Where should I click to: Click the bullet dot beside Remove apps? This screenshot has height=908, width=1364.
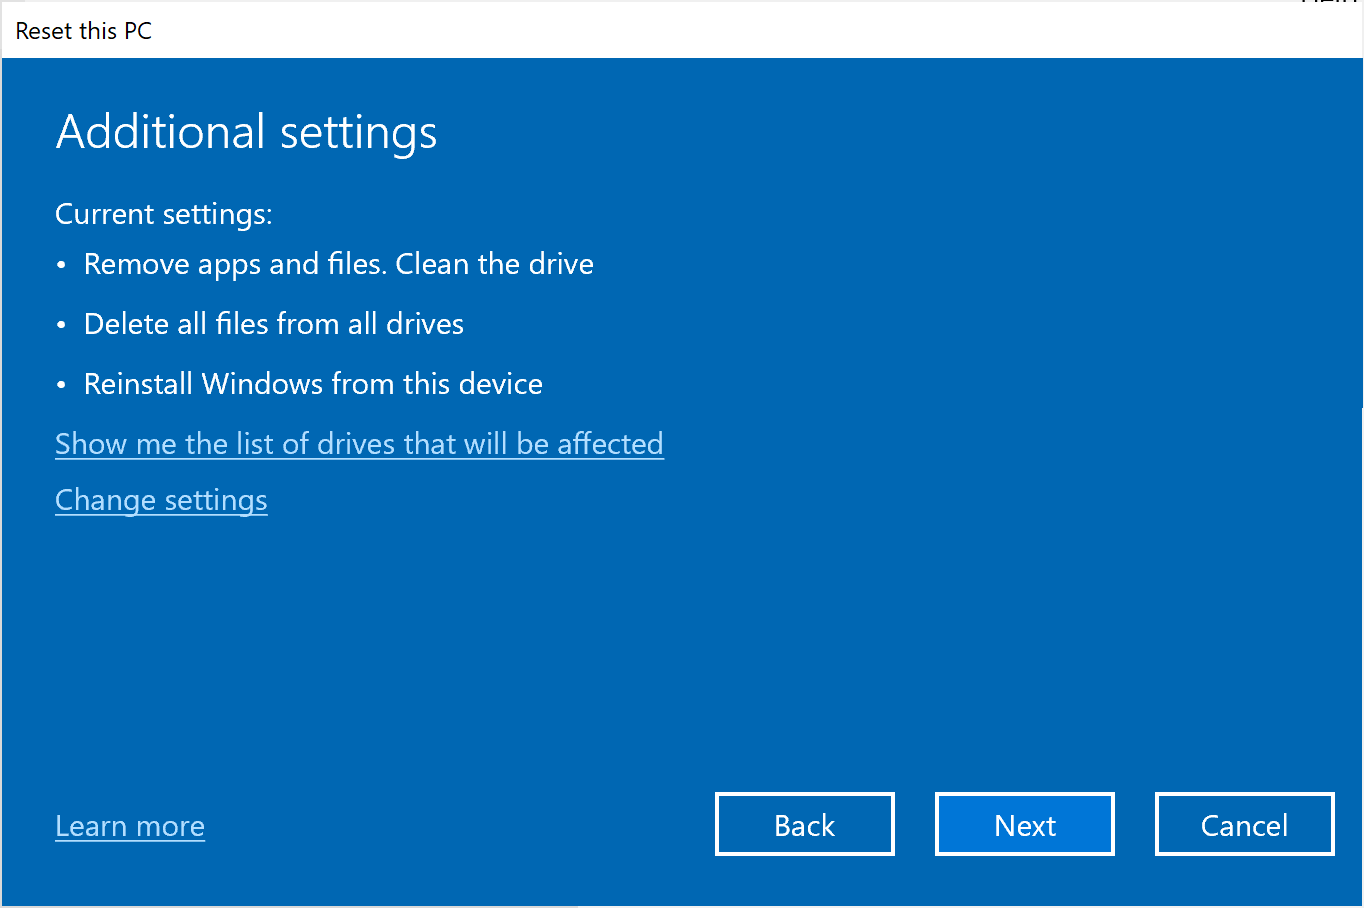tap(62, 263)
